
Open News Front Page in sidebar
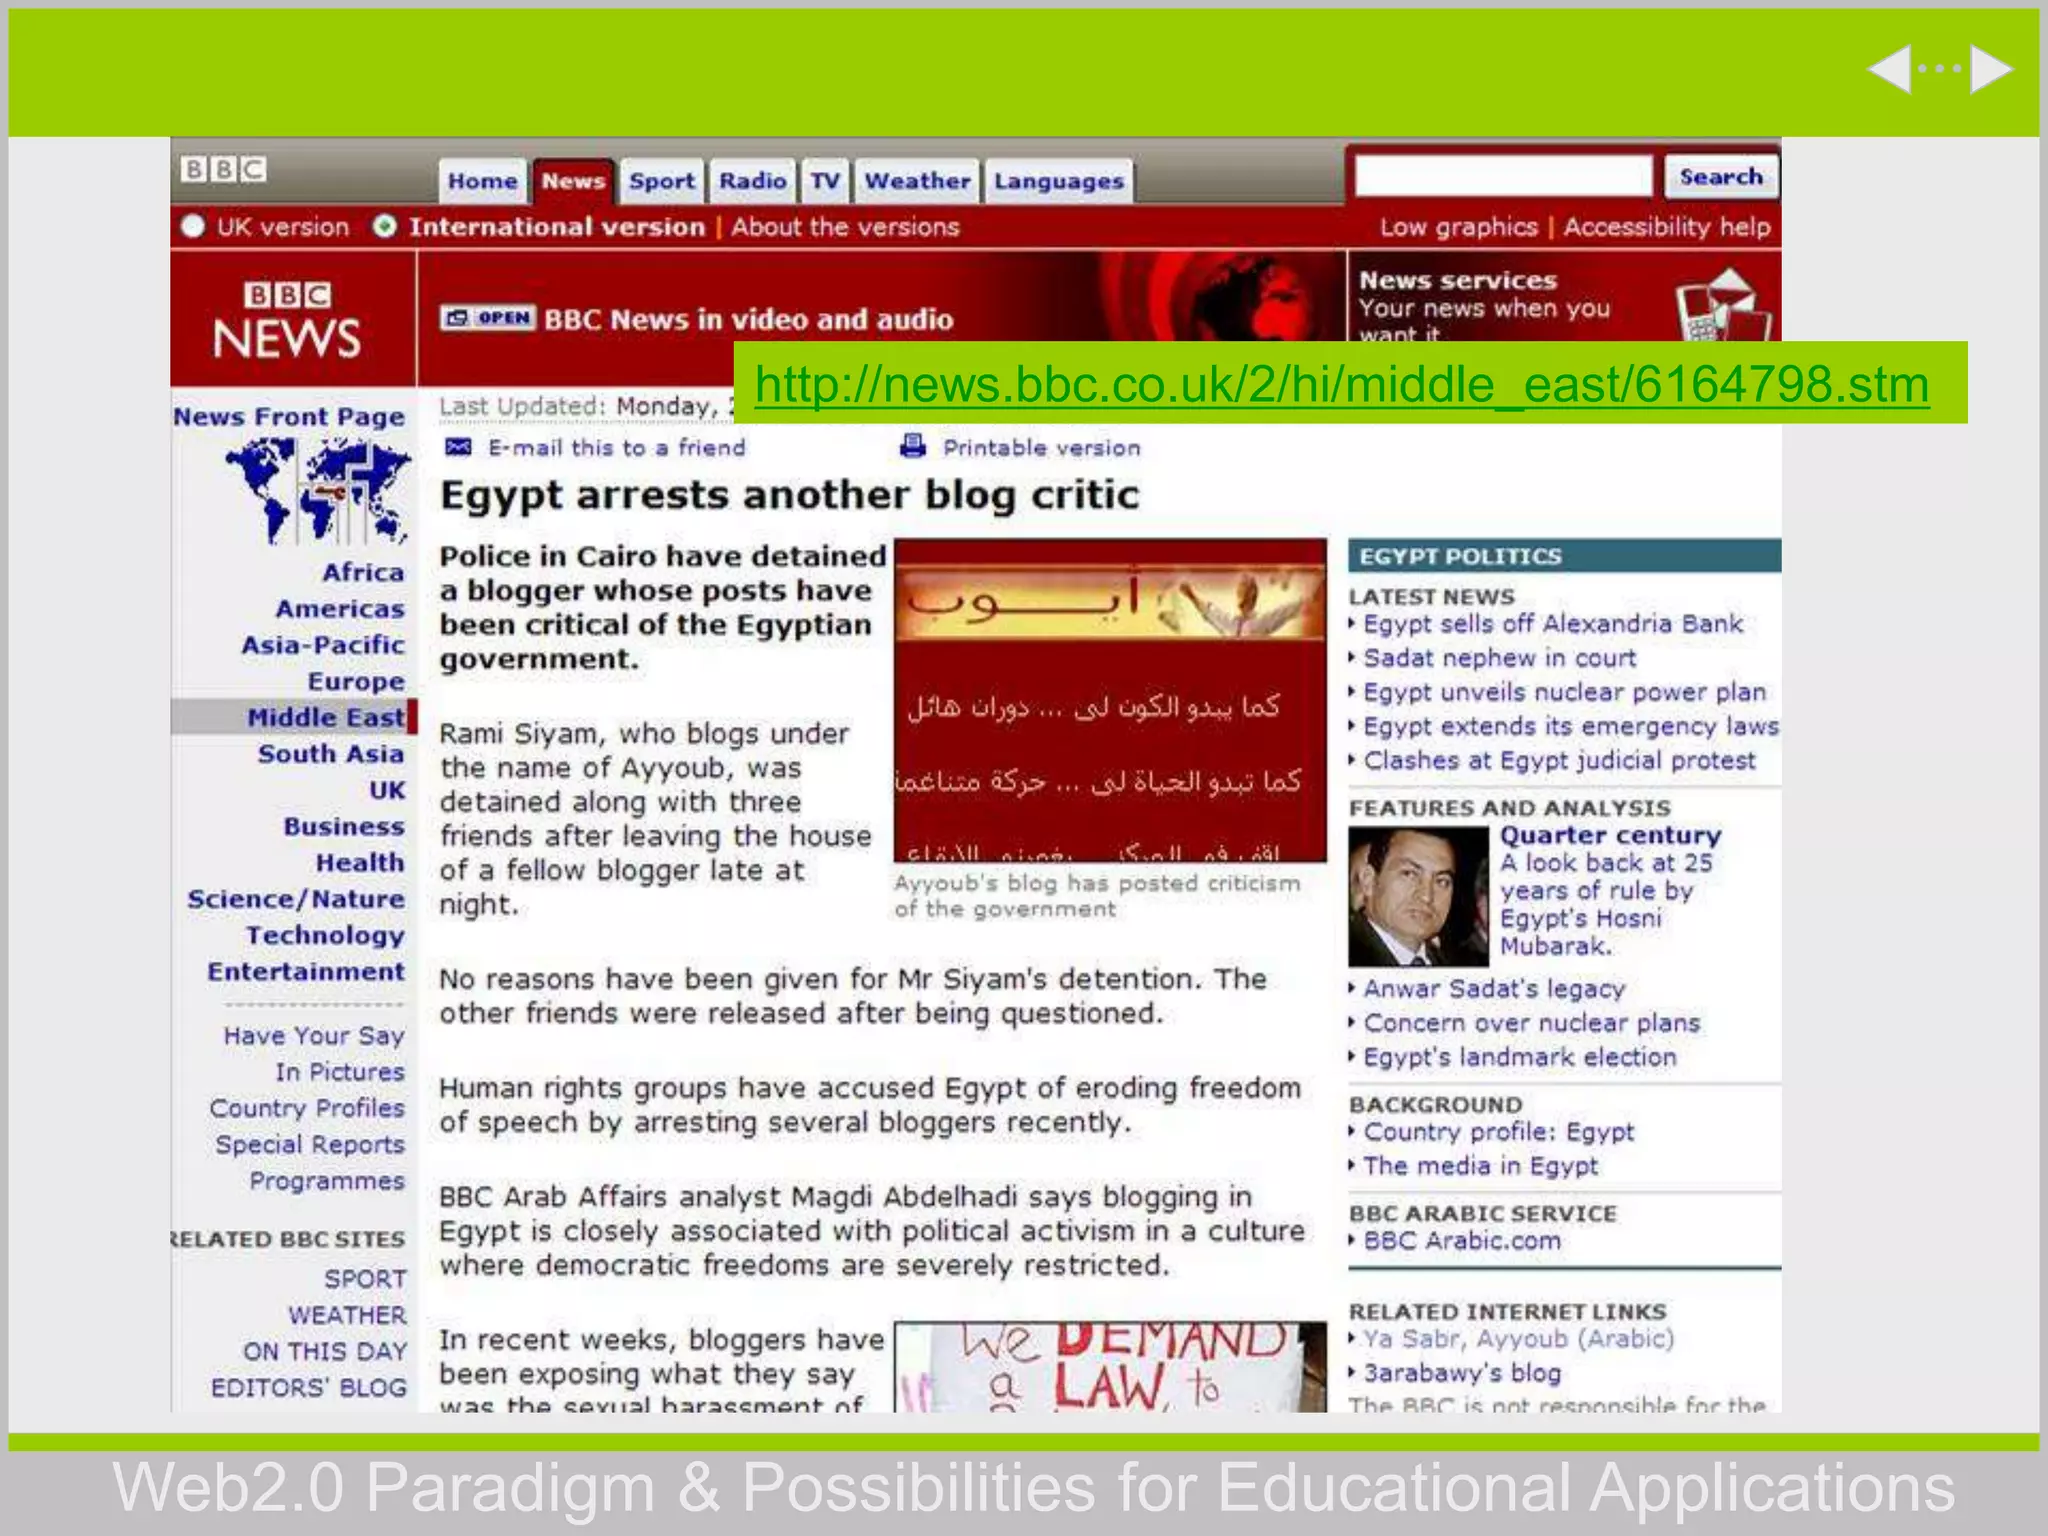click(x=289, y=417)
